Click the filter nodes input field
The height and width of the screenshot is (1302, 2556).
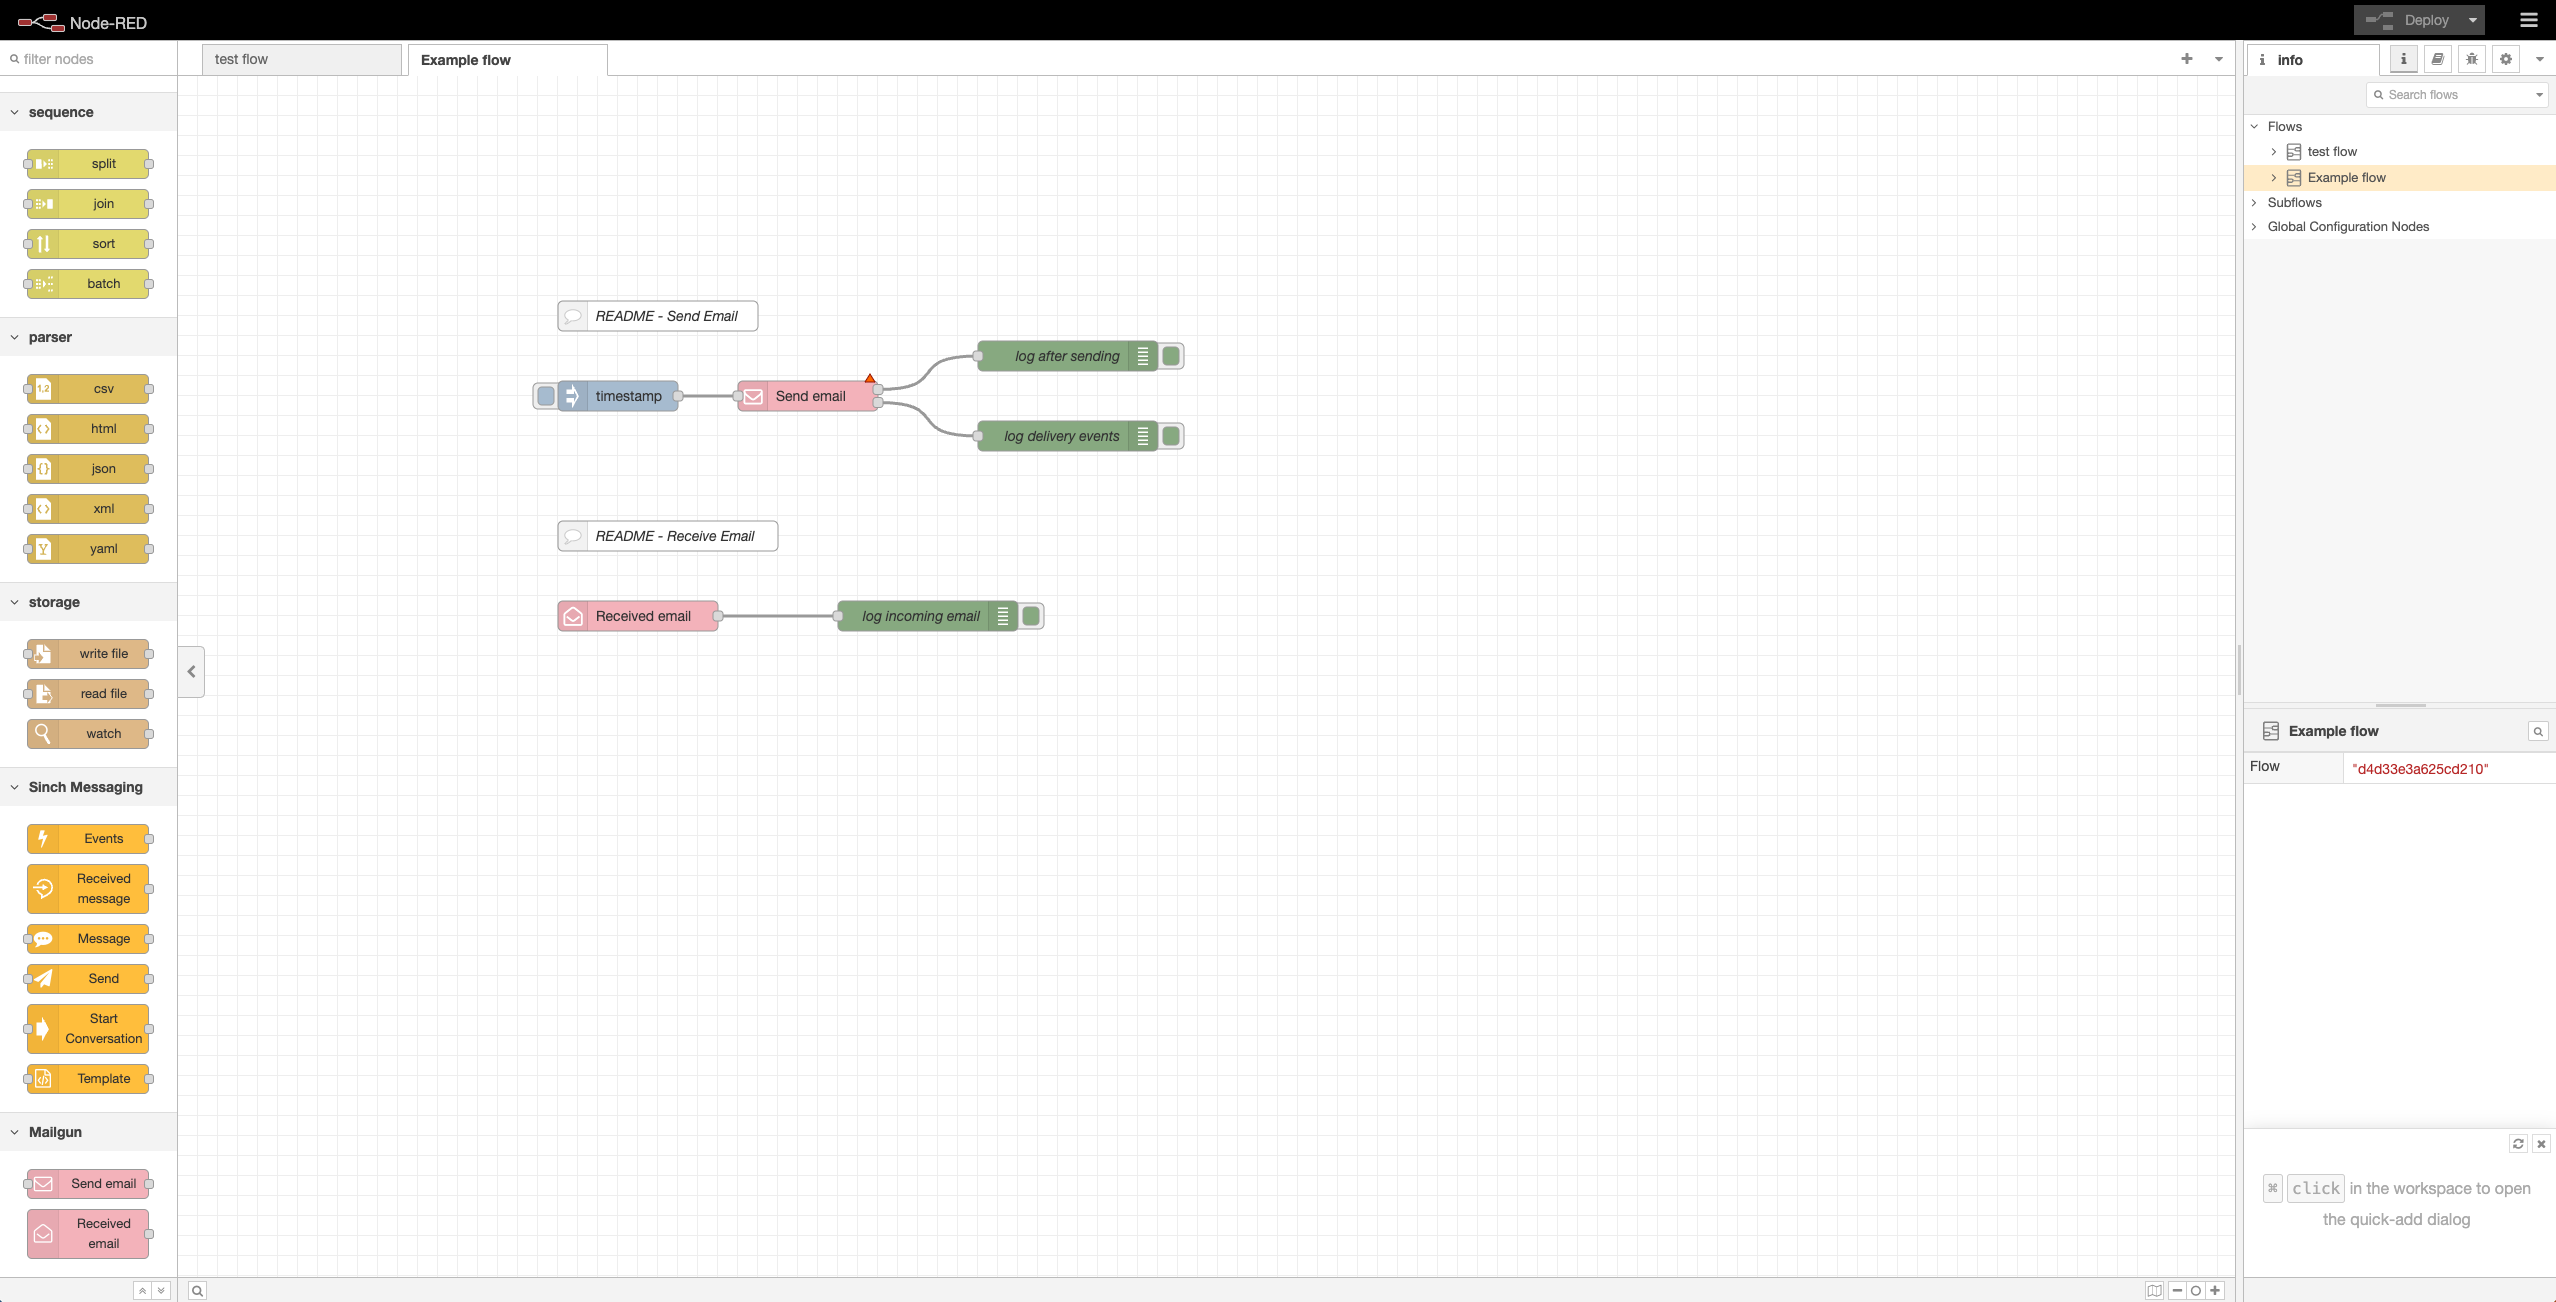pyautogui.click(x=95, y=59)
